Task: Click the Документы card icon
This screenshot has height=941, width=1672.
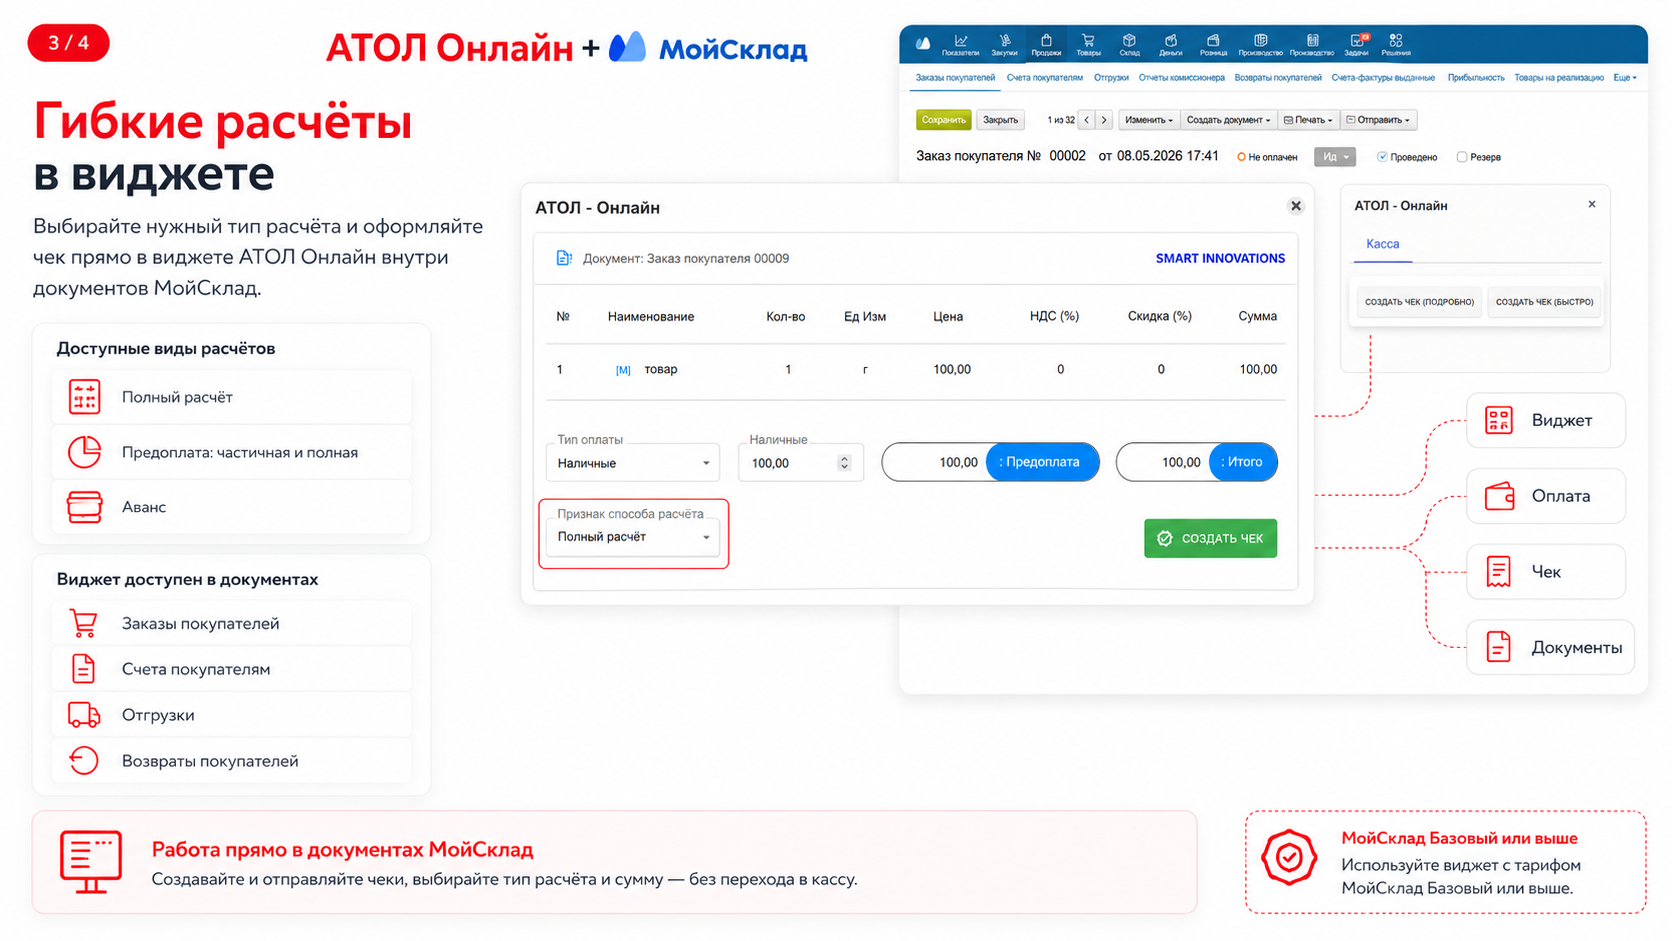Action: [x=1499, y=647]
